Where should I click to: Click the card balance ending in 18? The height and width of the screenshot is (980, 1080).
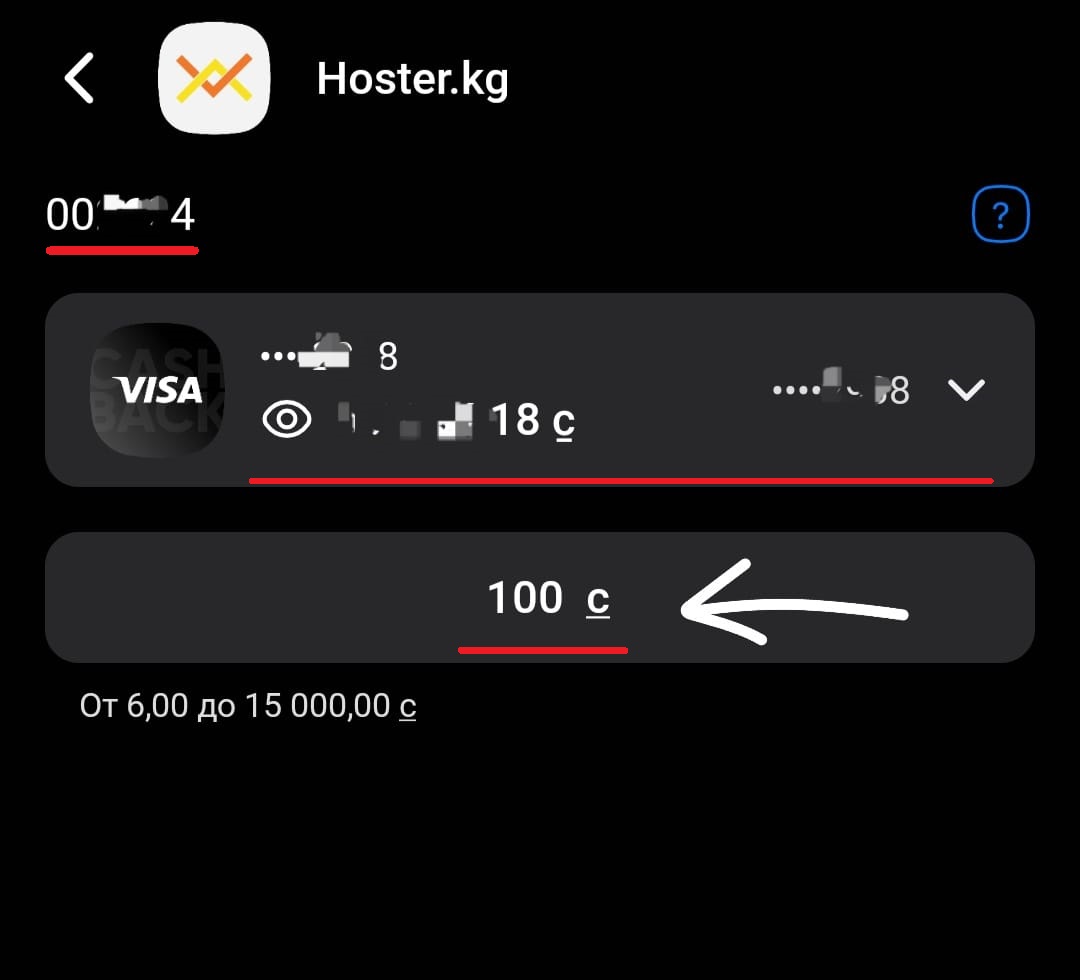(456, 419)
